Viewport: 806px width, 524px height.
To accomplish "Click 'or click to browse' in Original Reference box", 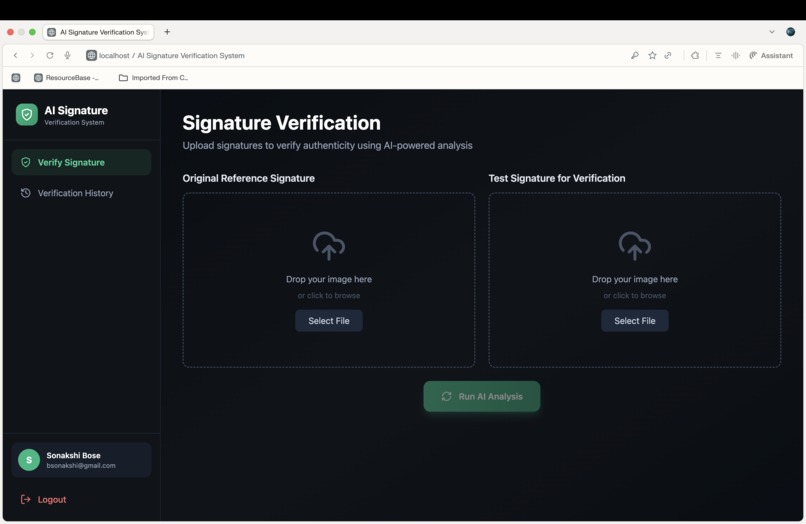I will (329, 296).
